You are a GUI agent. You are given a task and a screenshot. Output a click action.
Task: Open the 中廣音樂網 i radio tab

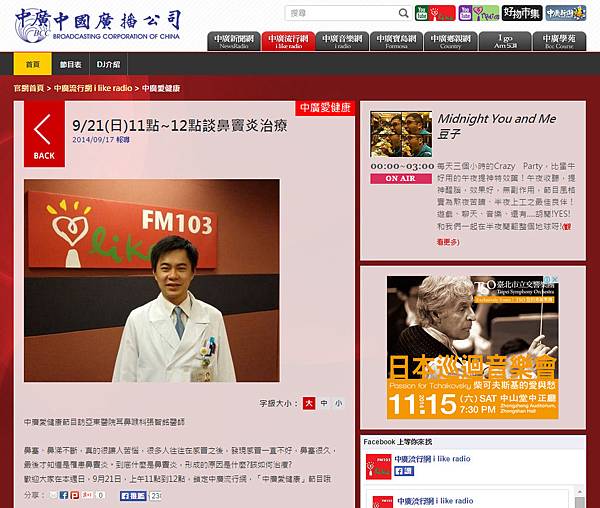tap(342, 41)
